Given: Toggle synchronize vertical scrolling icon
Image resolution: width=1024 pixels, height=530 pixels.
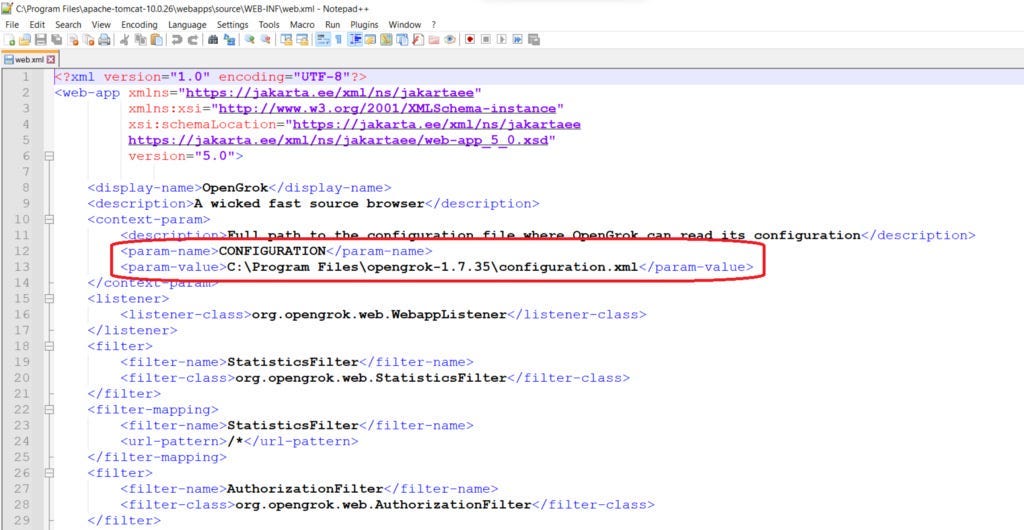Looking at the screenshot, I should click(x=286, y=40).
